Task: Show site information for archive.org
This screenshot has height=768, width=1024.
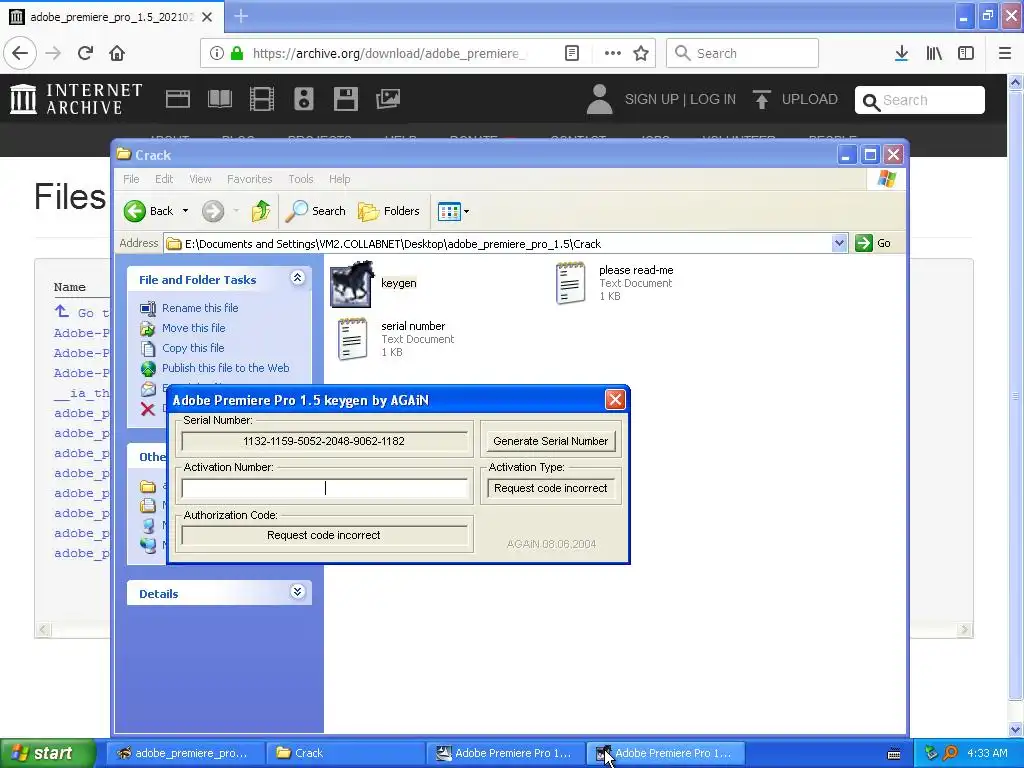Action: 216,53
